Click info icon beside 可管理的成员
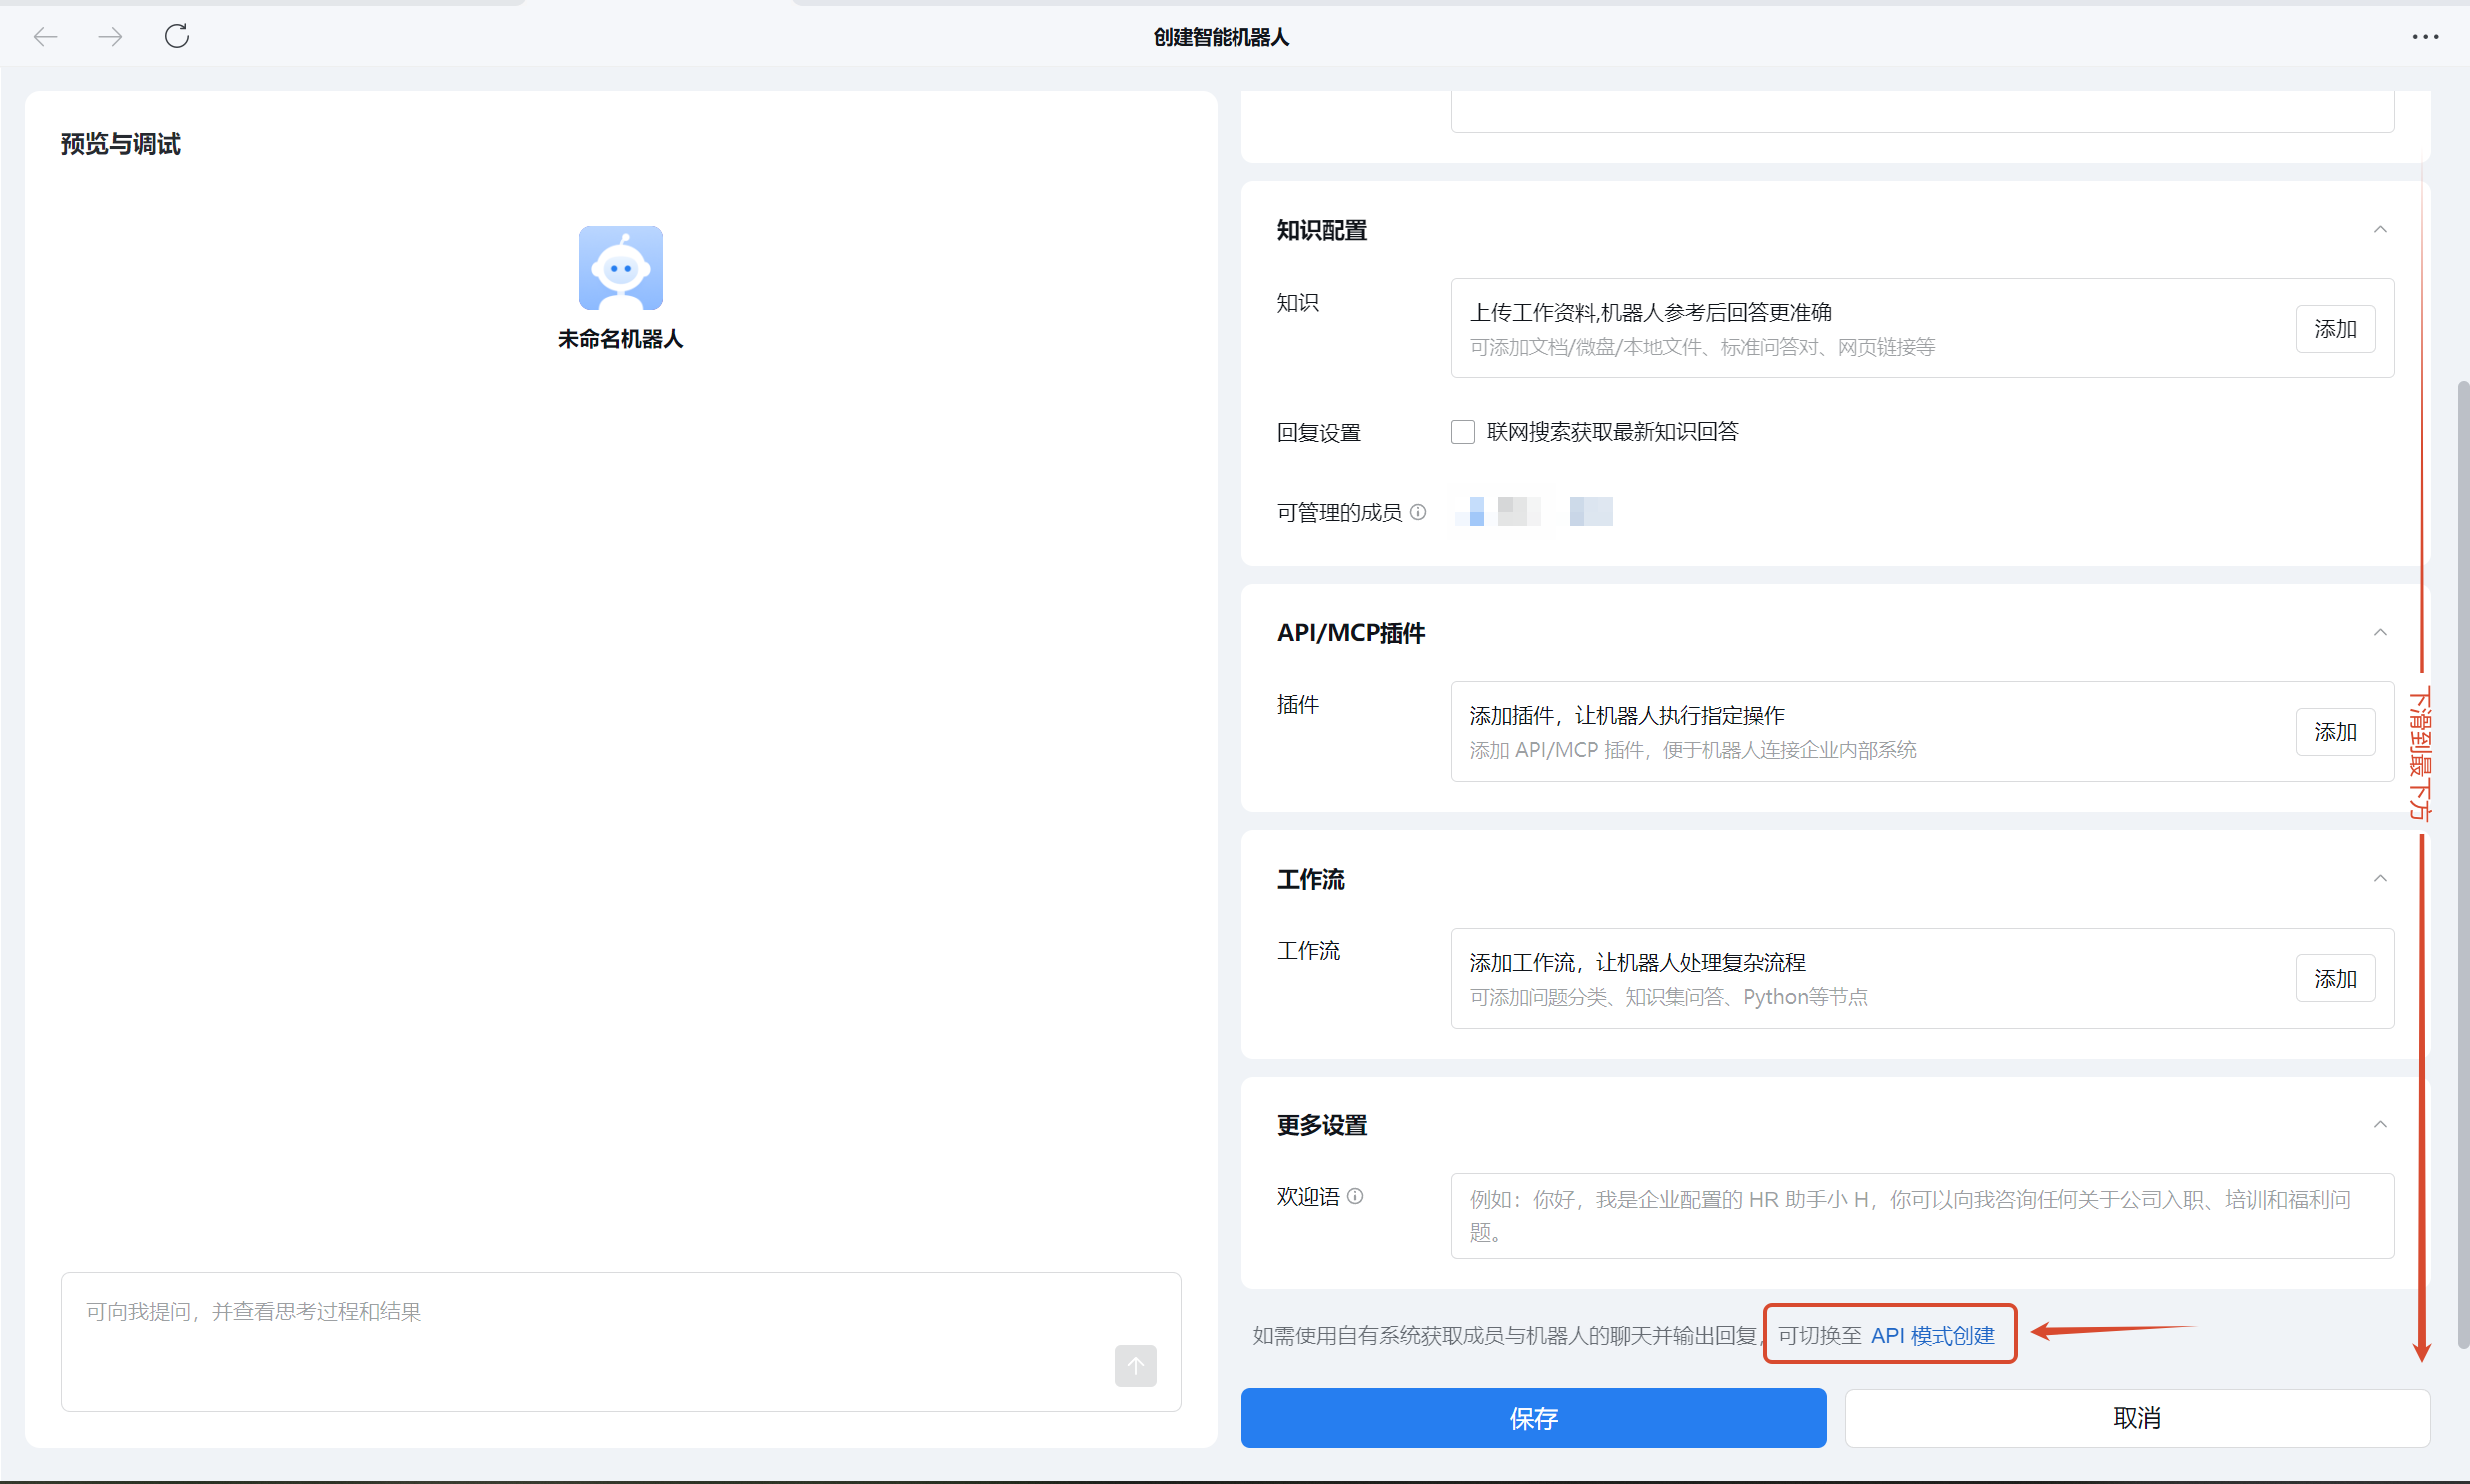 [x=1418, y=512]
